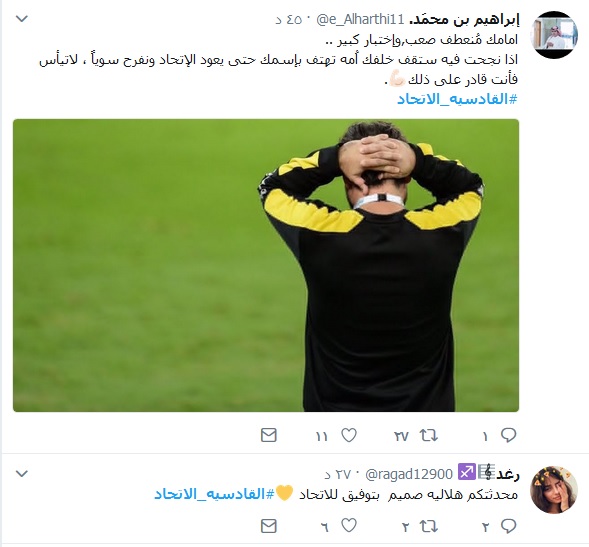Like ragad12900's tweet with the heart icon
This screenshot has height=547, width=589.
pos(349,526)
